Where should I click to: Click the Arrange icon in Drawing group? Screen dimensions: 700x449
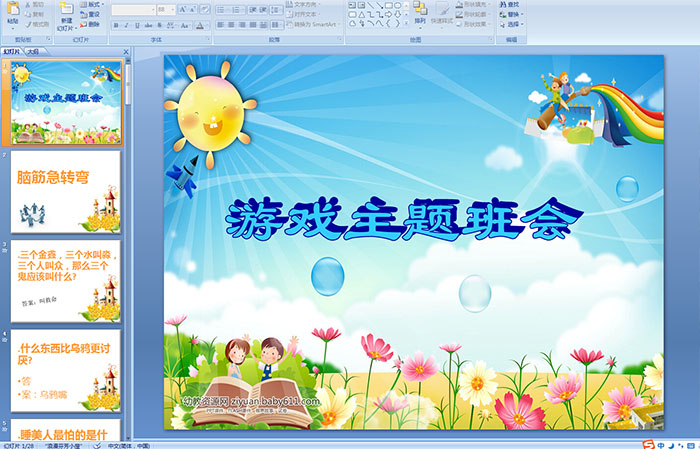click(x=420, y=14)
